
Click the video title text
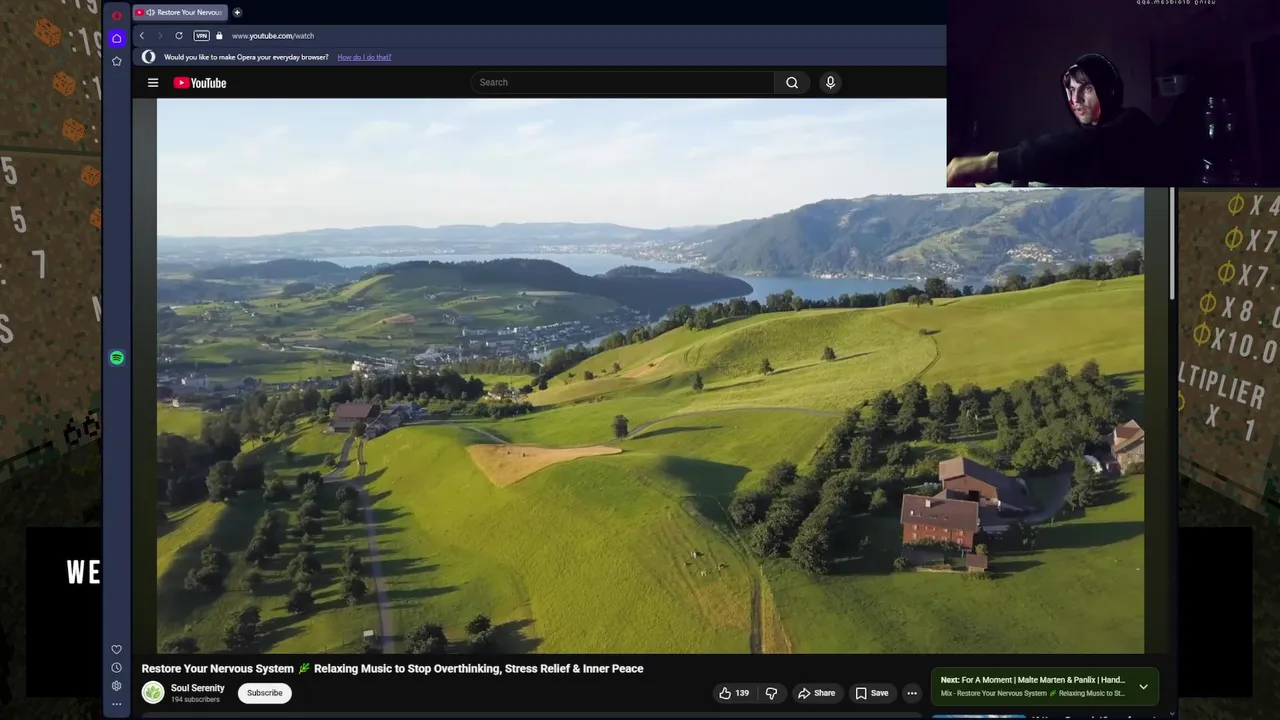tap(392, 669)
